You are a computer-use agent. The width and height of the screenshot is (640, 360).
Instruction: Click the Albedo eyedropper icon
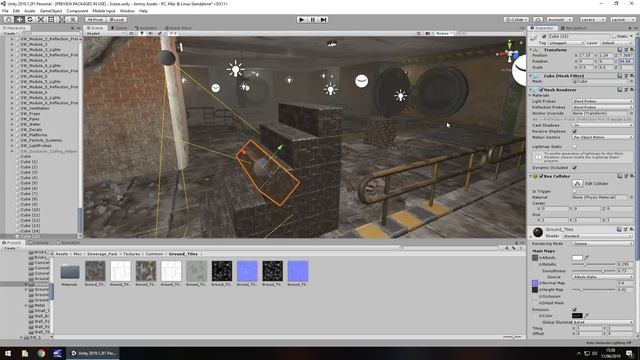tap(587, 258)
